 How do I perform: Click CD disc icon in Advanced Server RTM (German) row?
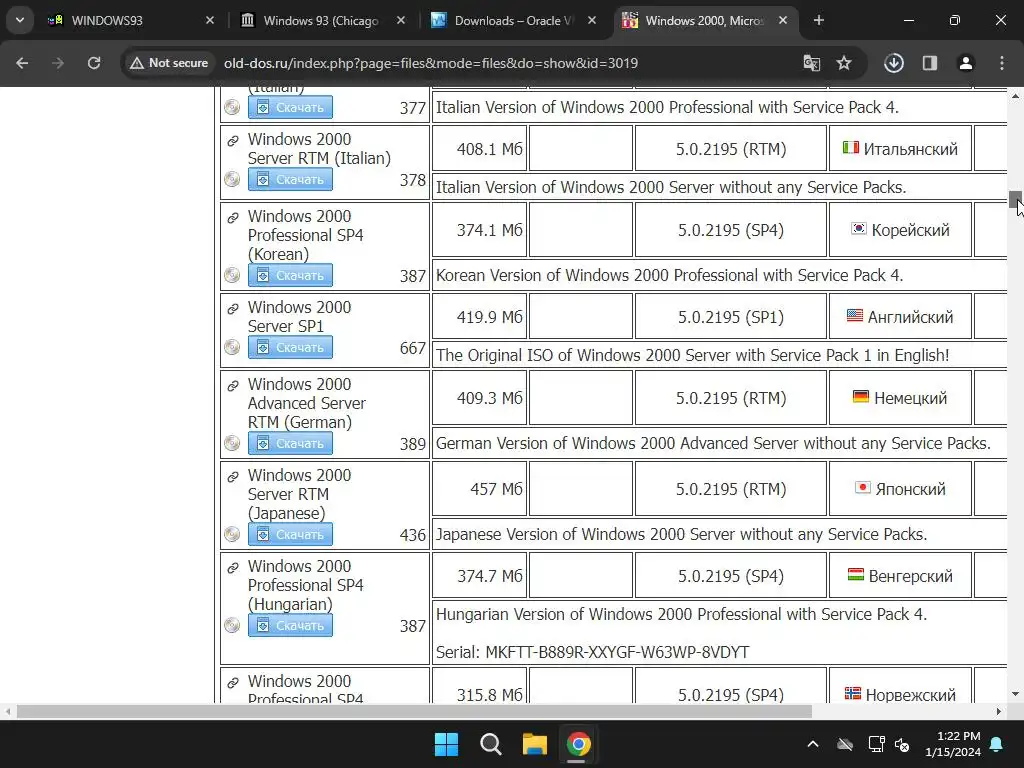[232, 443]
